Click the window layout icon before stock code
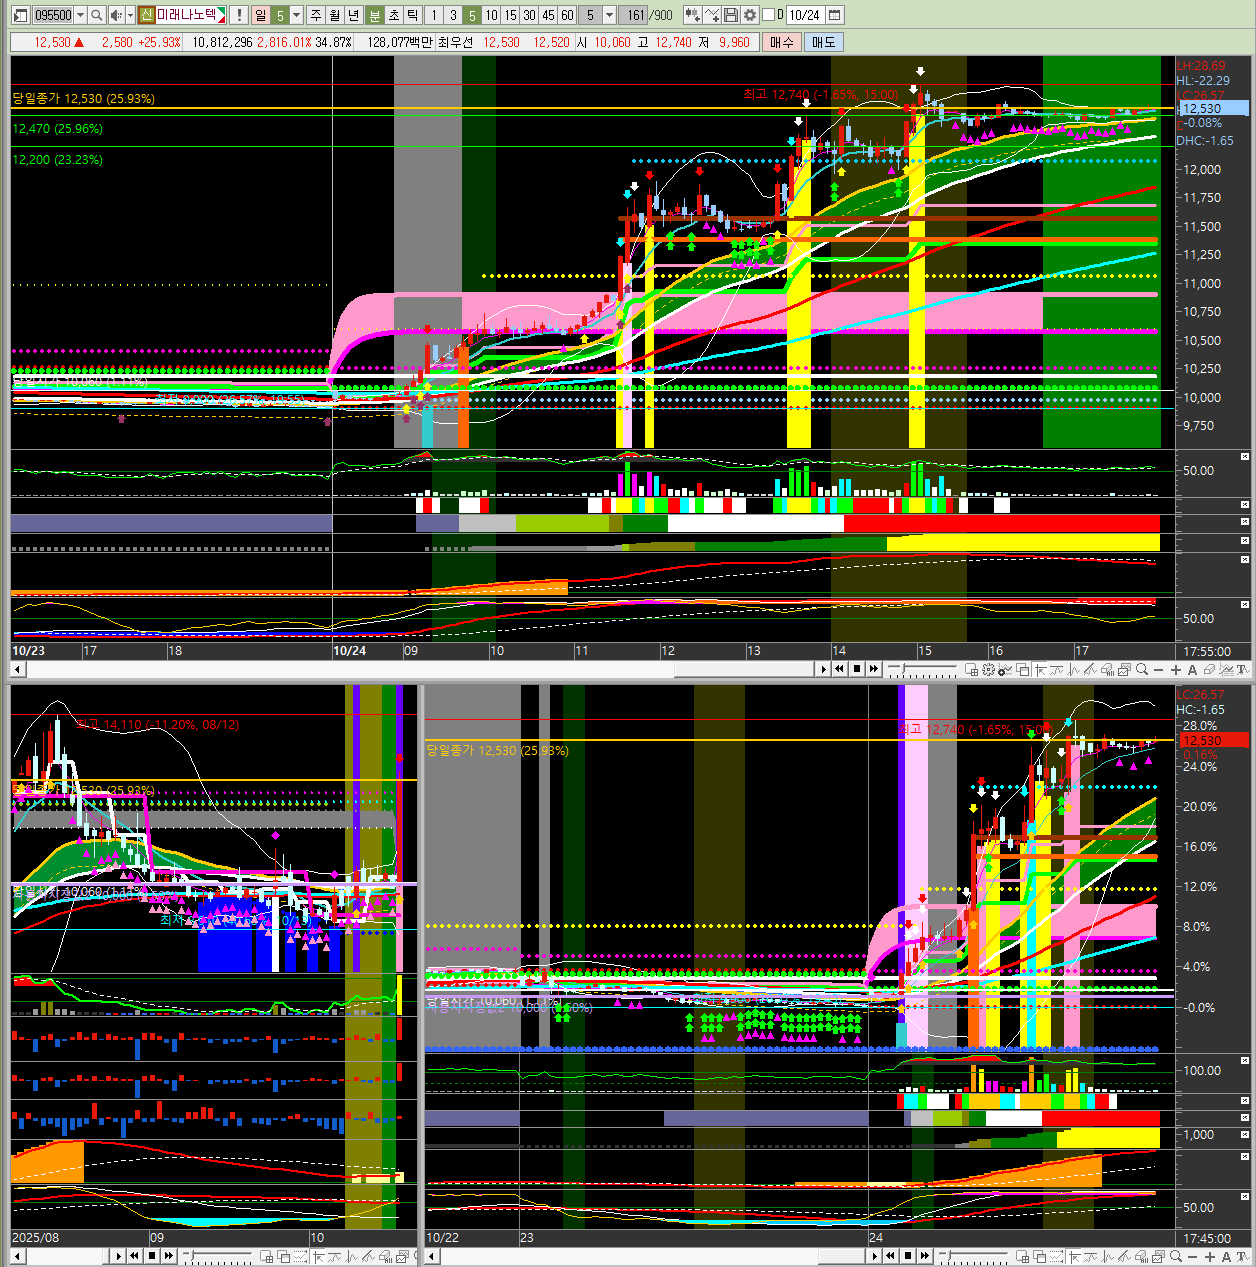1256x1267 pixels. pos(20,15)
